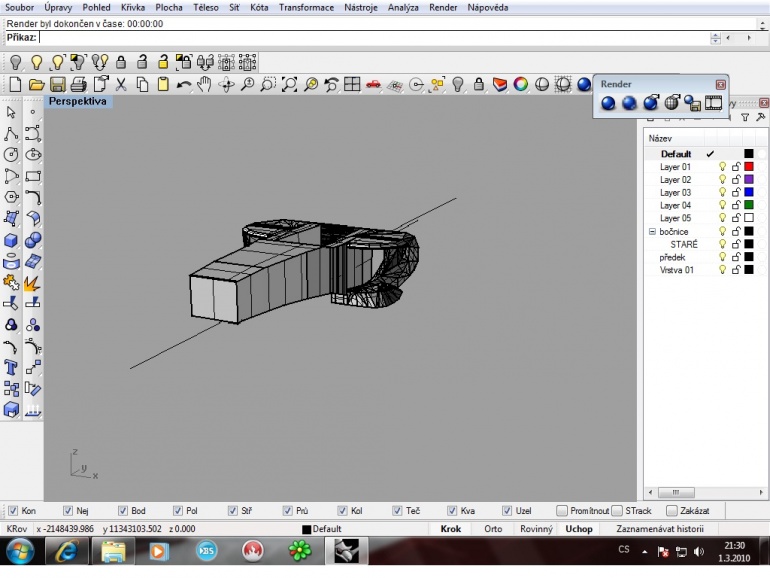Change blue color swatch of Layer 03

click(748, 192)
